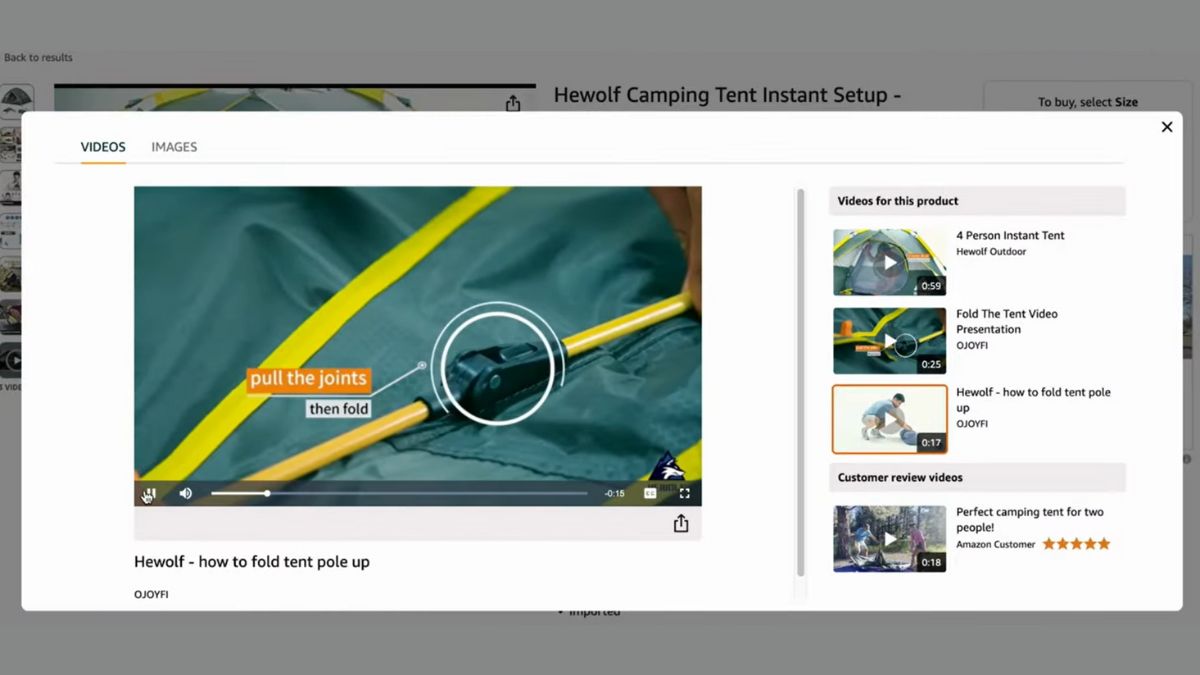
Task: Play the "4 Person Instant Tent" video
Action: coord(889,262)
